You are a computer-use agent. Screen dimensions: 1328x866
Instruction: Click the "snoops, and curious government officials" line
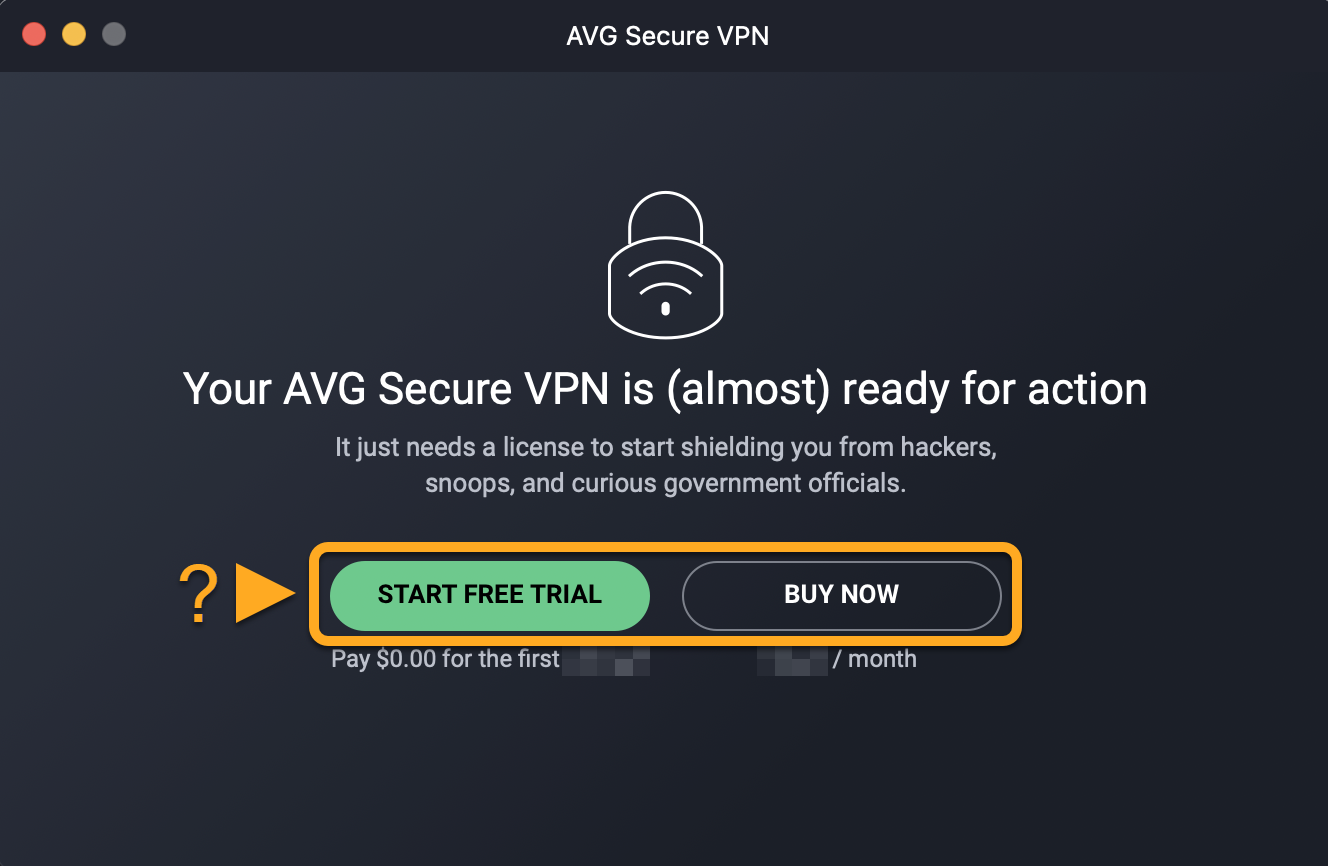tap(665, 483)
